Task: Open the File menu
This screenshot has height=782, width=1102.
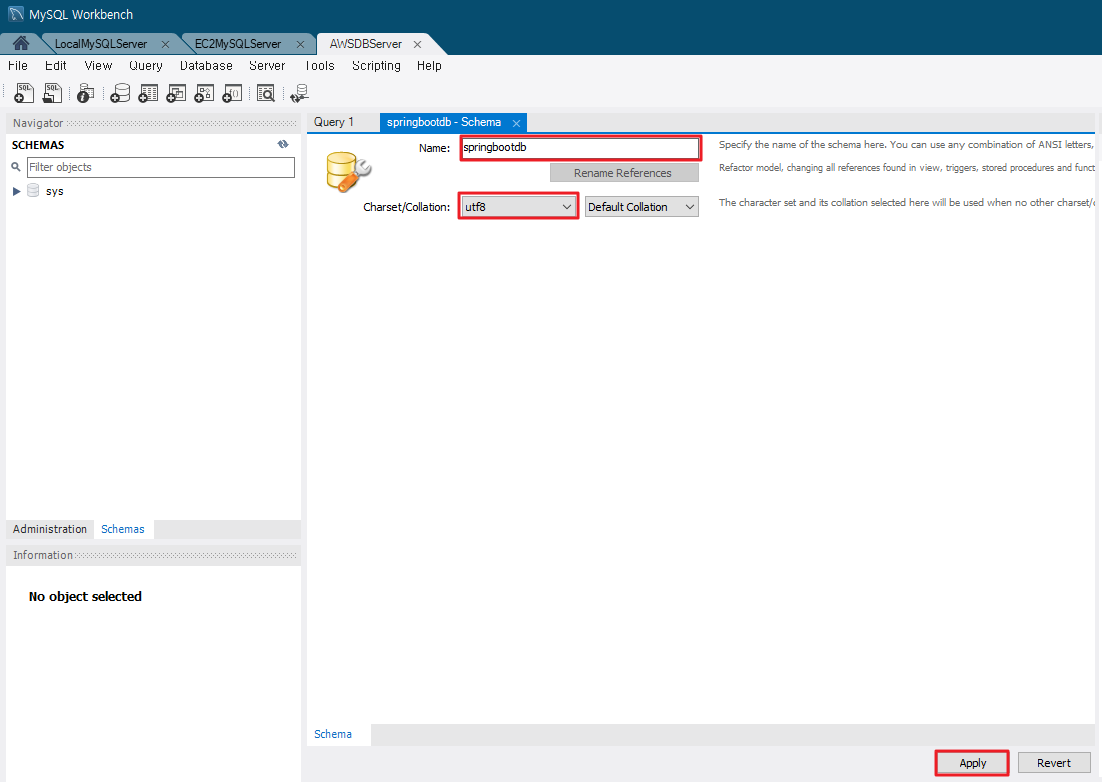Action: click(x=18, y=65)
